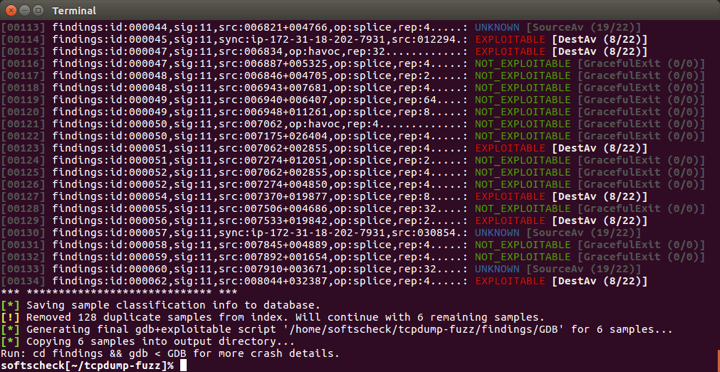
Task: Click NOT_EXPLOITABLE label on line 00116
Action: click(523, 63)
